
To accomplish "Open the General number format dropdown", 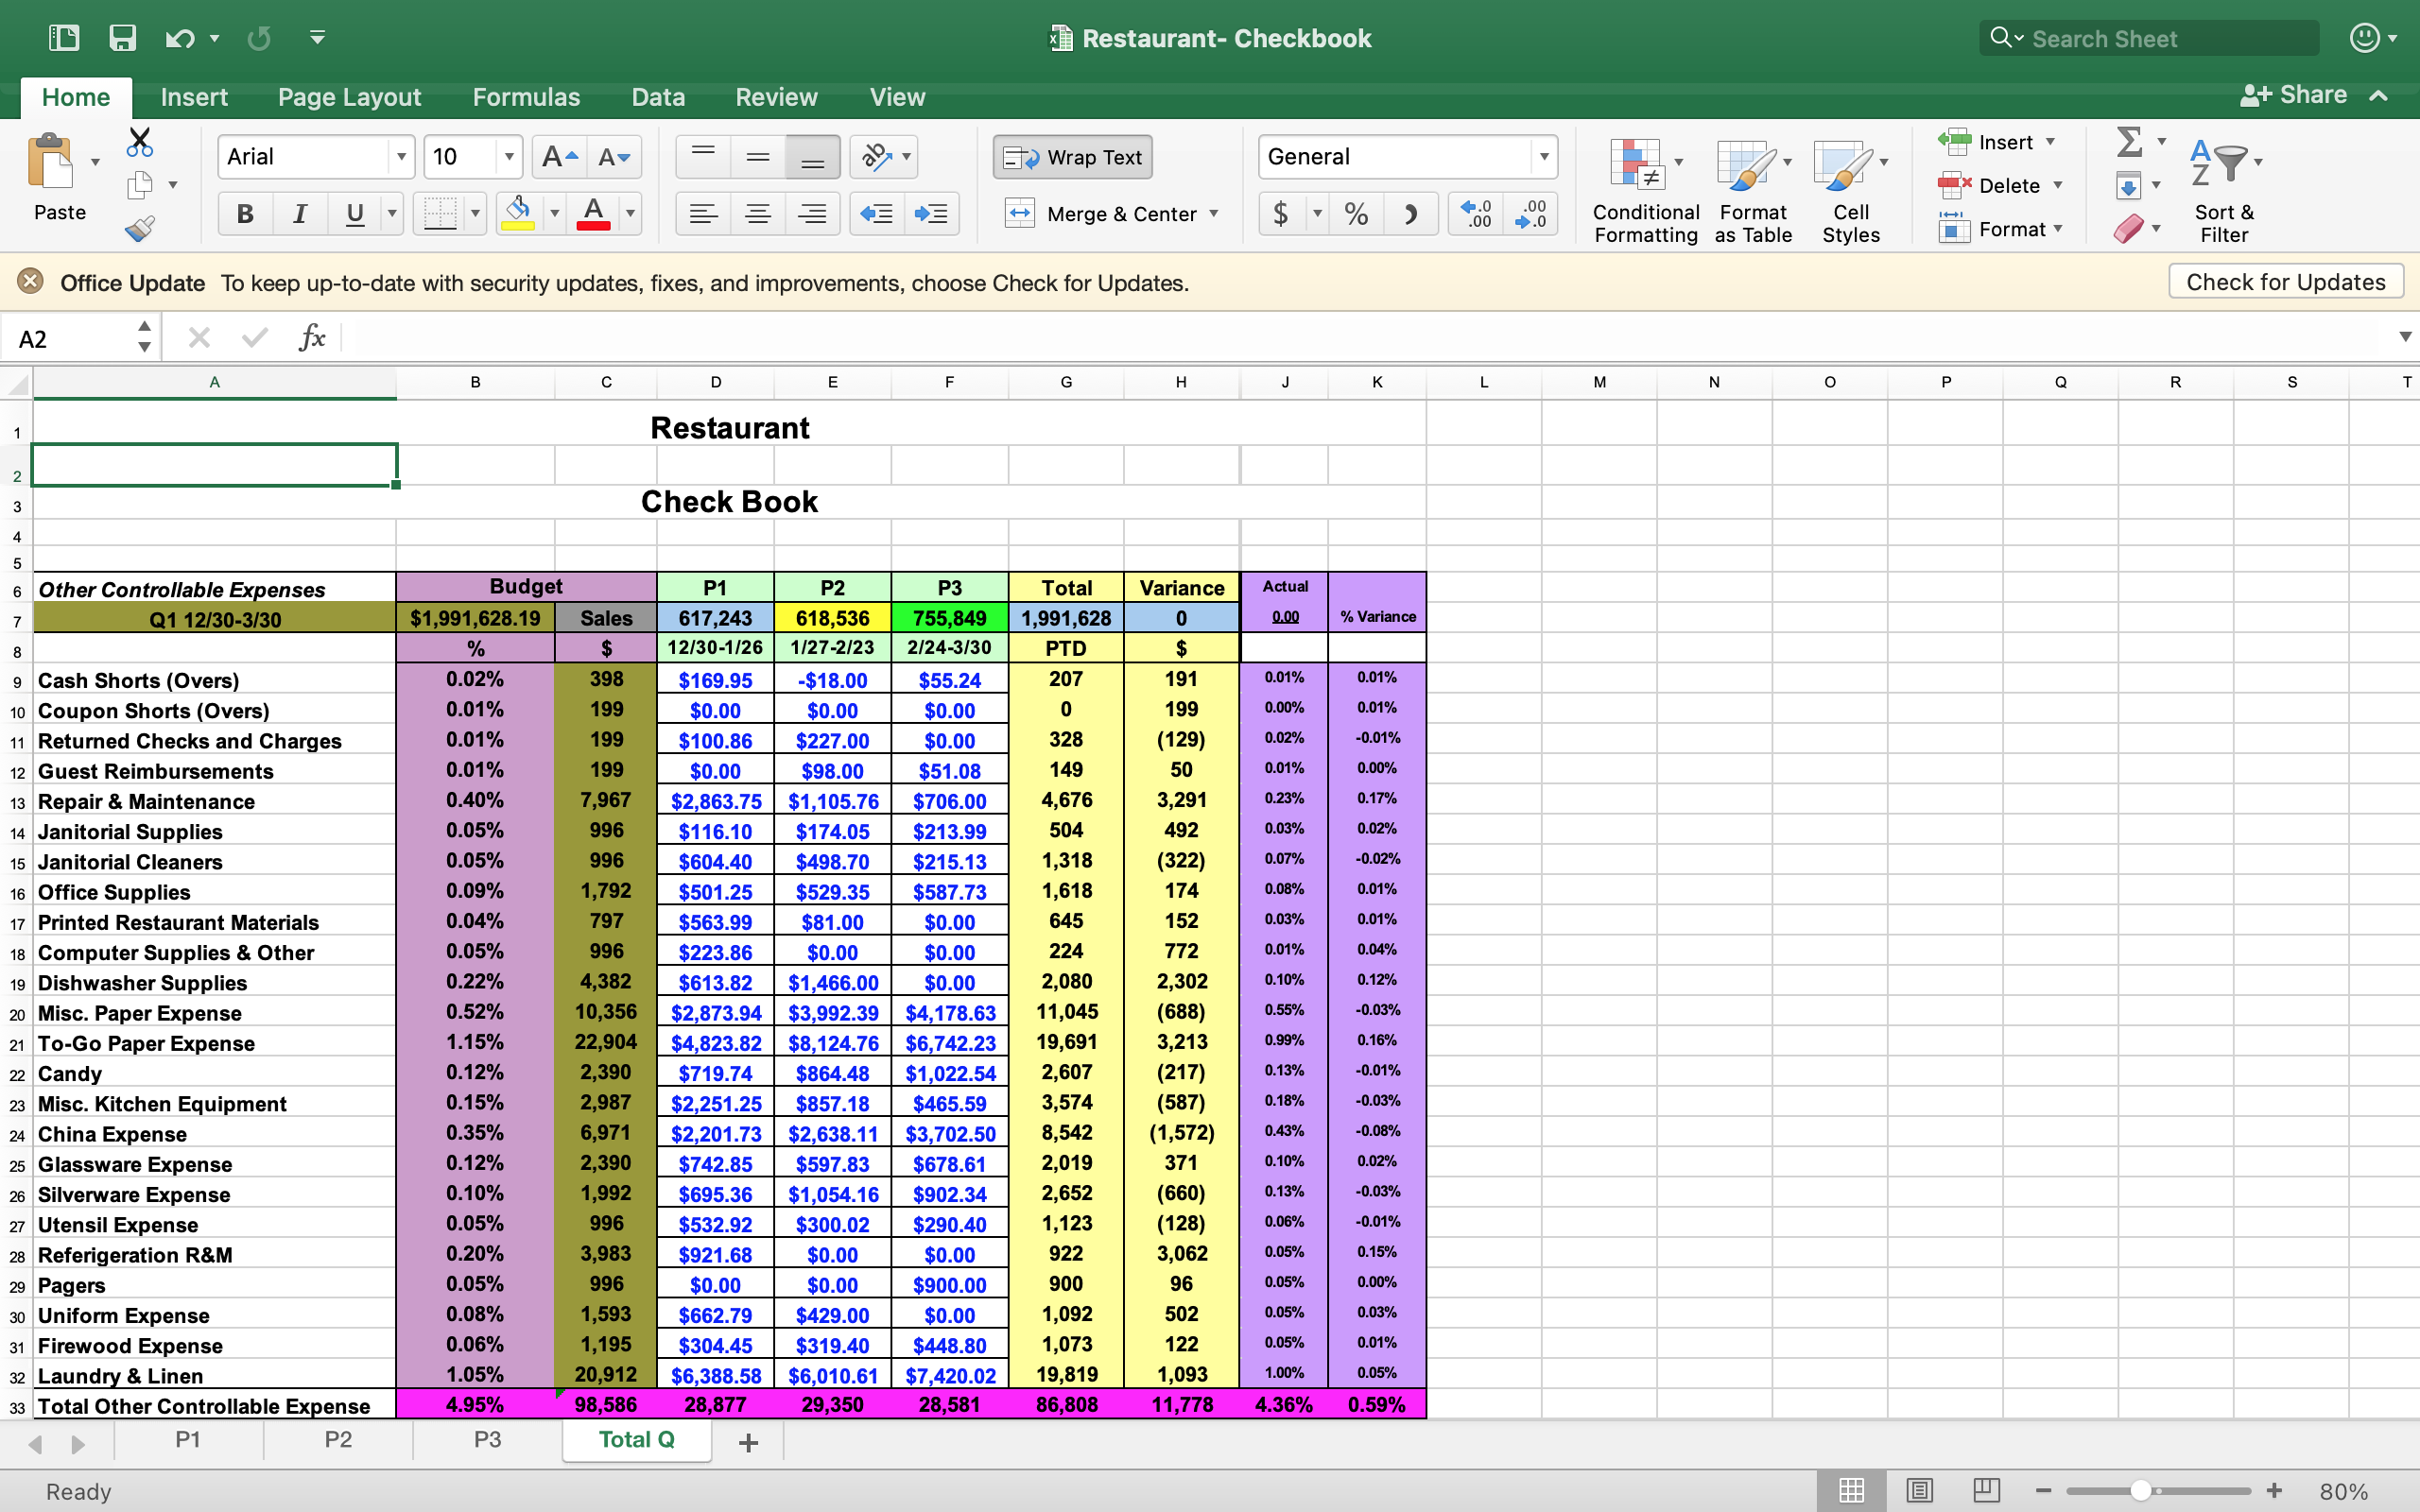I will pos(1544,157).
